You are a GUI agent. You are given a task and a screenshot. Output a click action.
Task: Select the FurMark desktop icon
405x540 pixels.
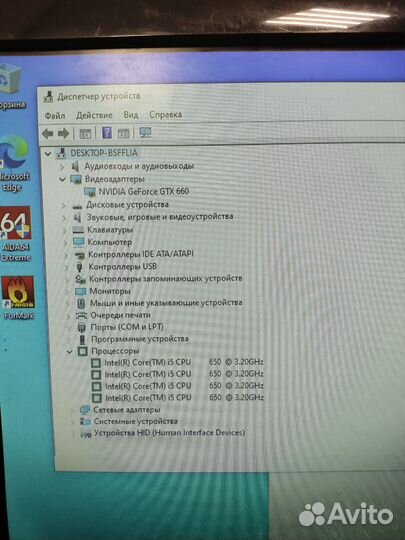click(18, 298)
